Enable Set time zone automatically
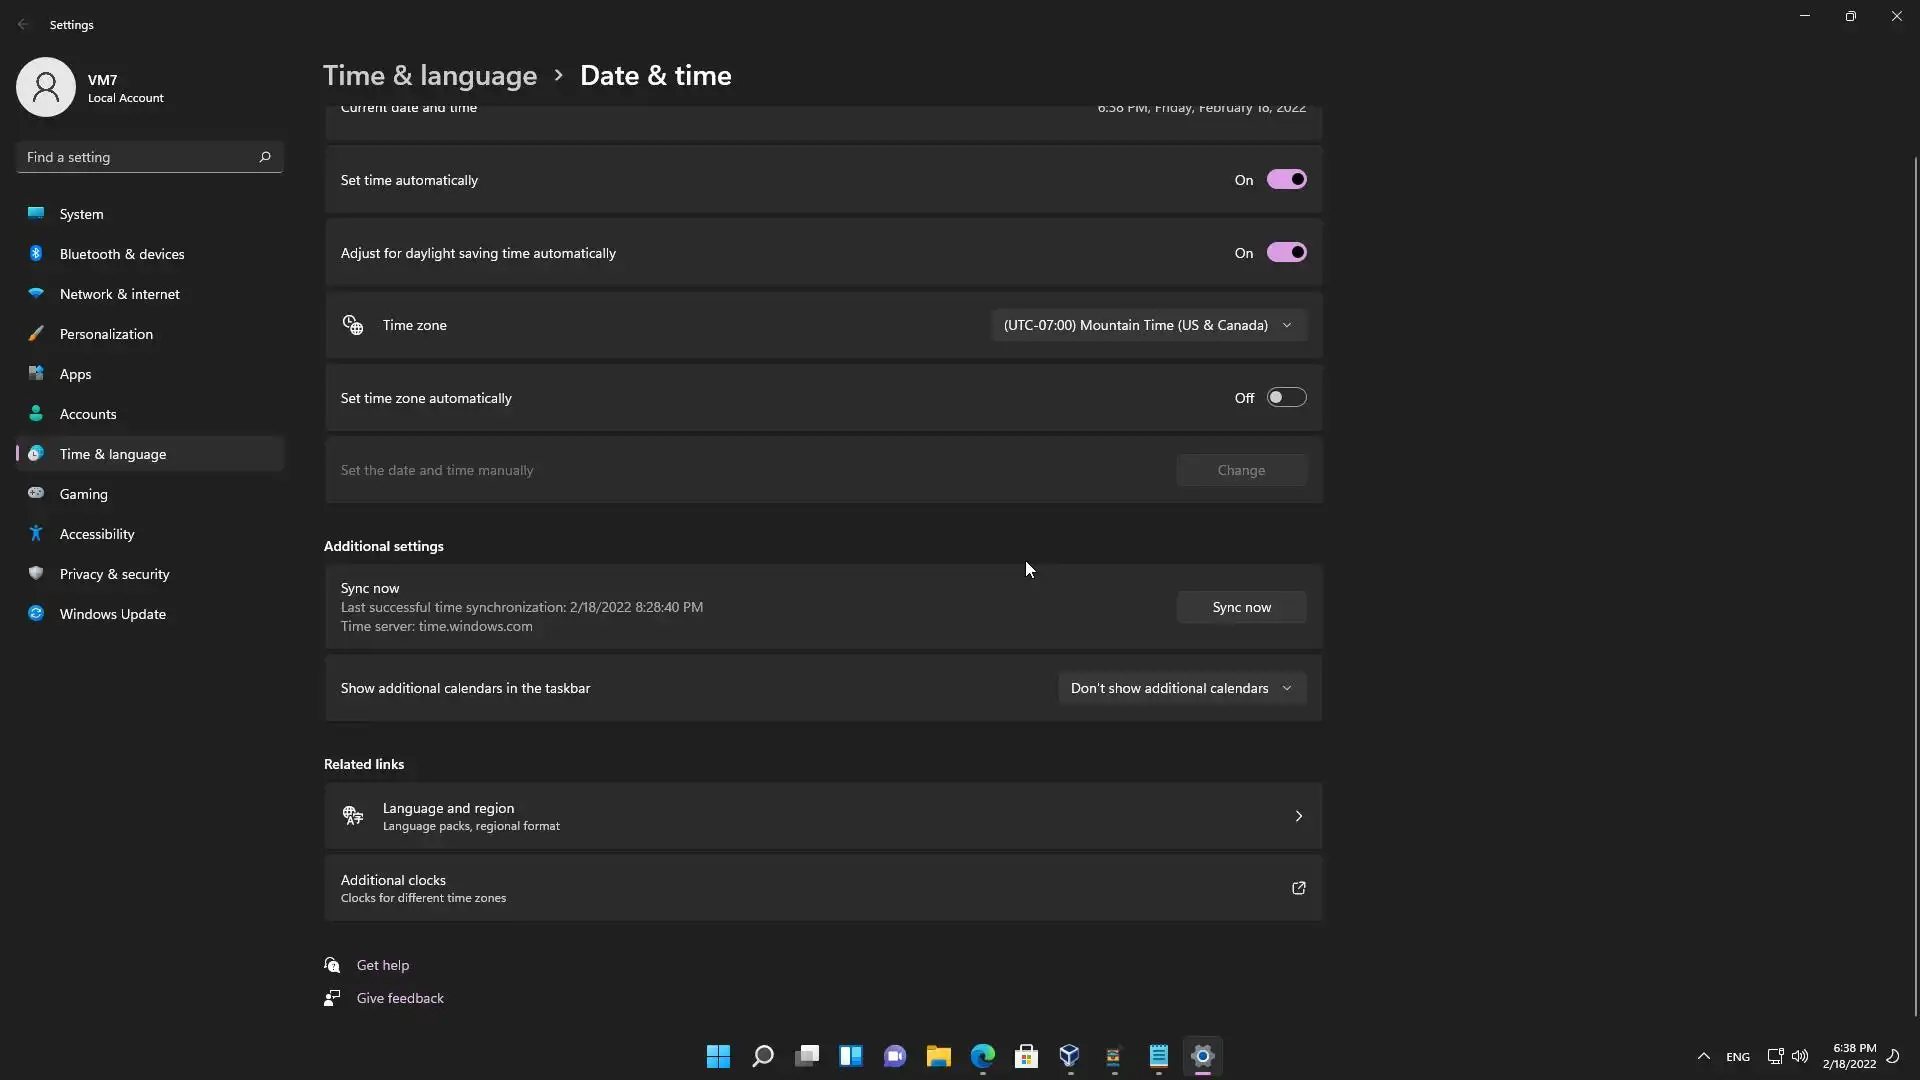The image size is (1920, 1080). [x=1286, y=398]
